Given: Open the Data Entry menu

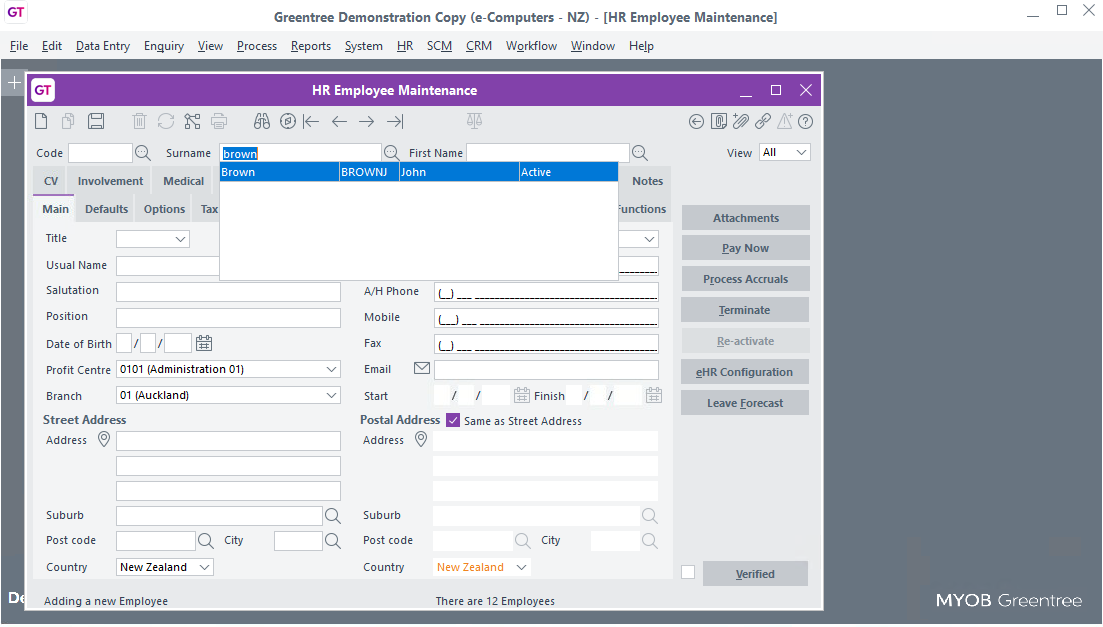Looking at the screenshot, I should pyautogui.click(x=103, y=46).
